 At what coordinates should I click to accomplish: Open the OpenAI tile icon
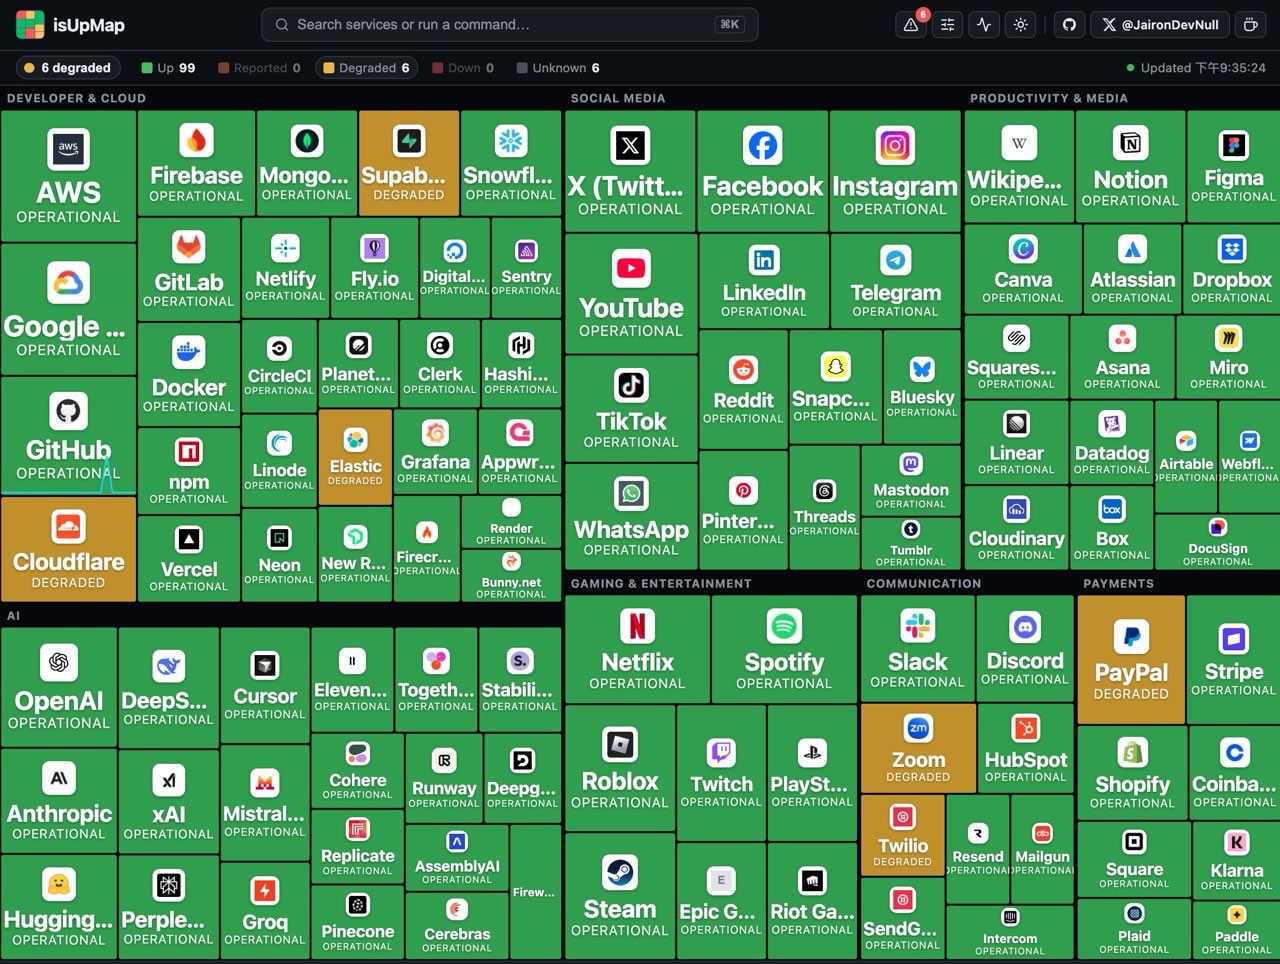point(59,663)
